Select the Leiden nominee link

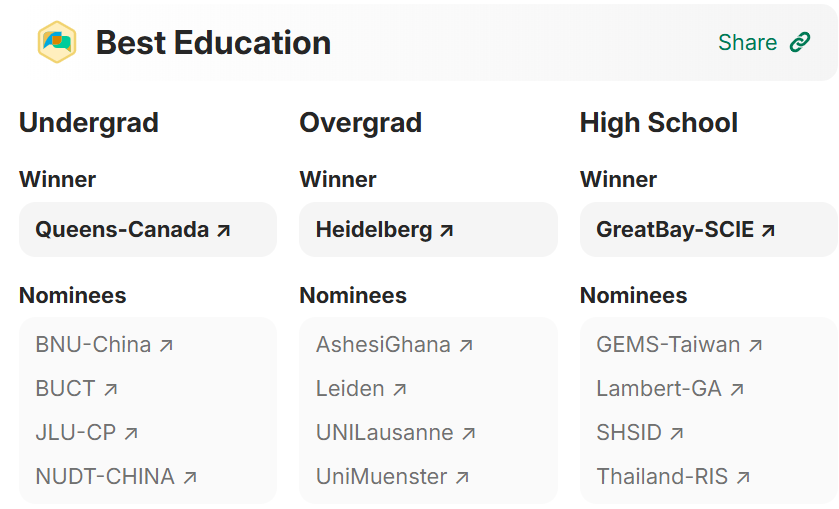point(350,389)
